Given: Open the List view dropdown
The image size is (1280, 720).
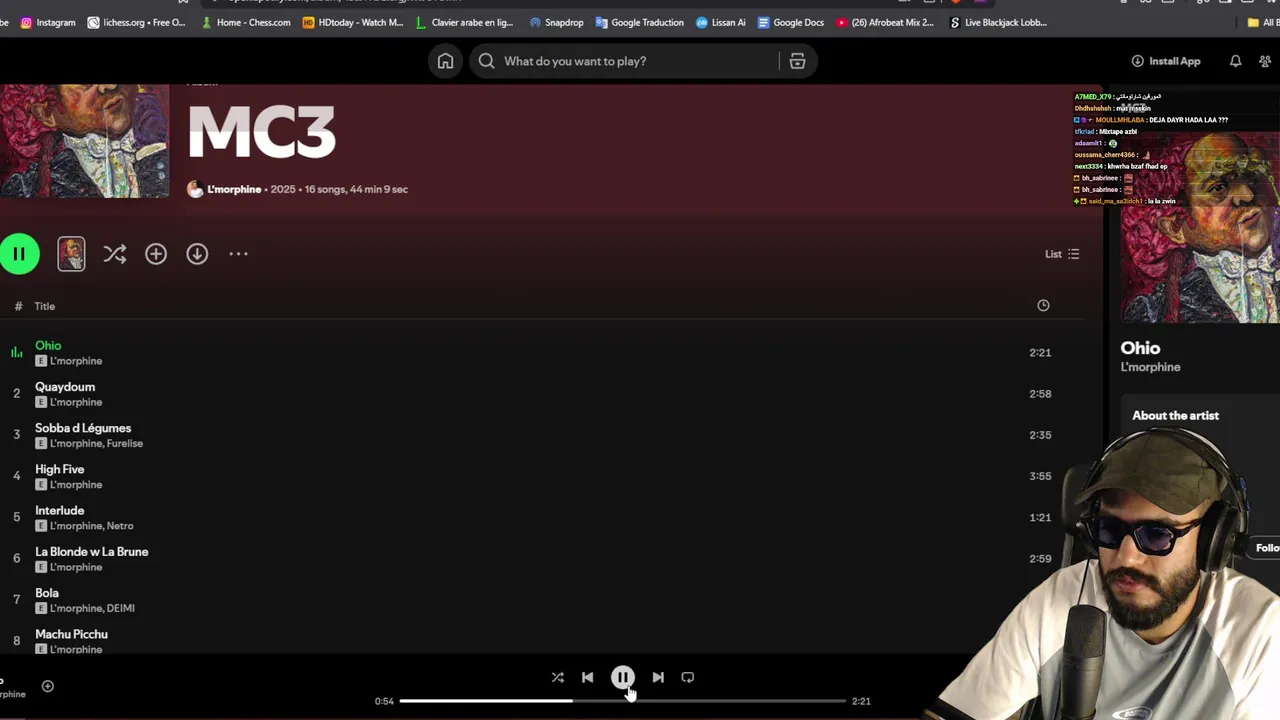Looking at the screenshot, I should click(1062, 254).
